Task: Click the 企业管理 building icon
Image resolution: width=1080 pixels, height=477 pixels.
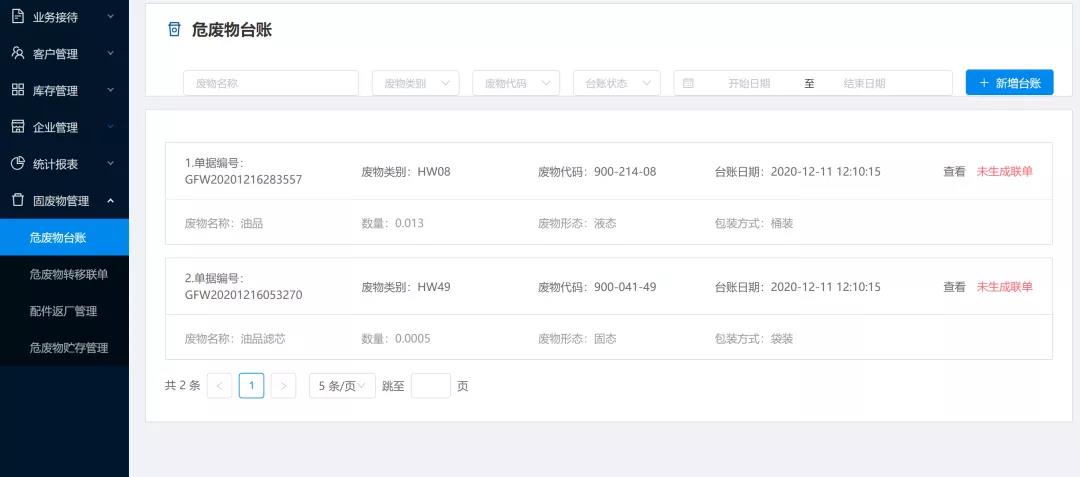Action: point(18,127)
